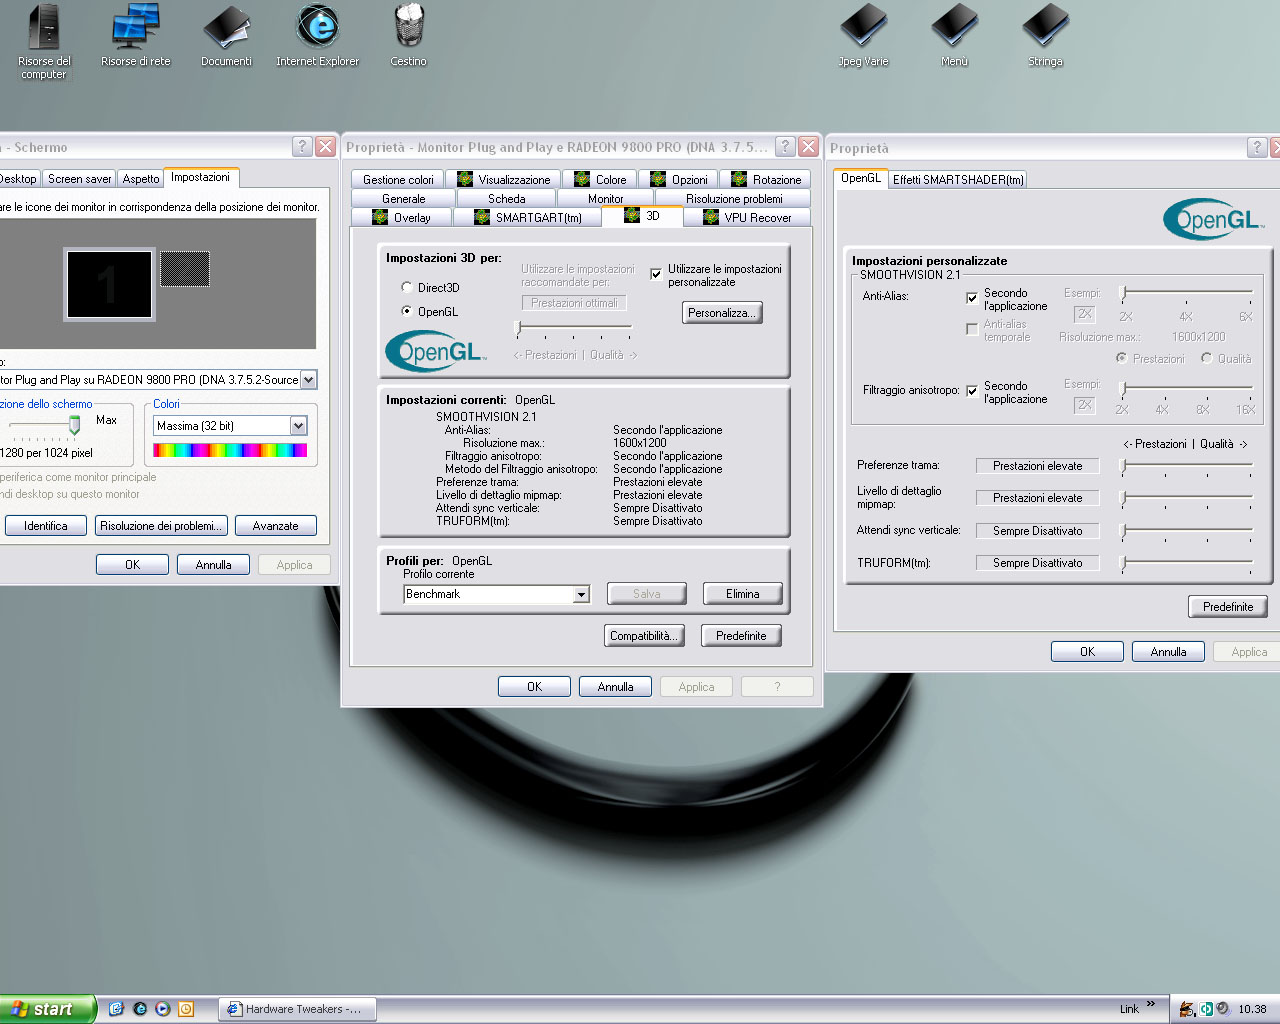Toggle Utilizzare le impostazioni personalizzate checkbox
This screenshot has height=1024, width=1280.
pos(656,274)
